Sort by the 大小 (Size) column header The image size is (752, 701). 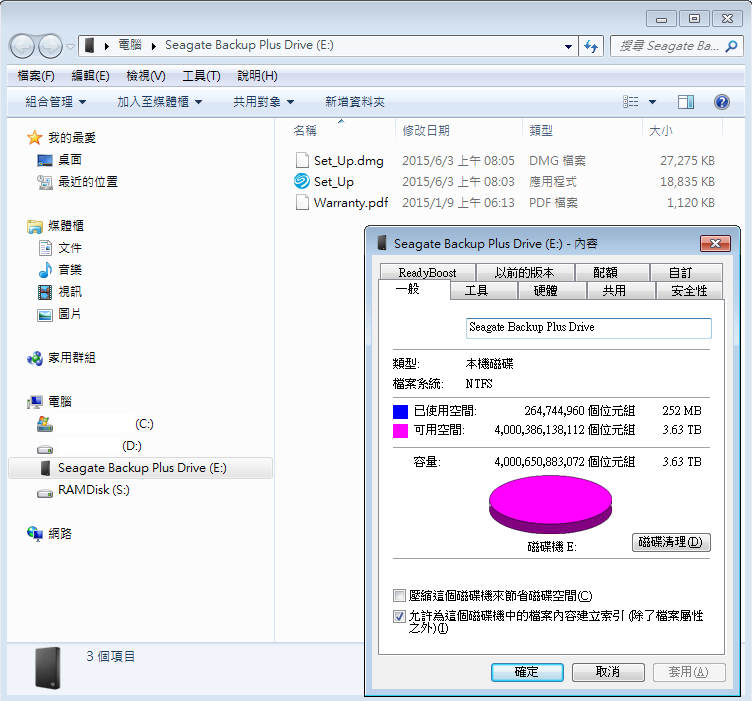click(x=682, y=130)
